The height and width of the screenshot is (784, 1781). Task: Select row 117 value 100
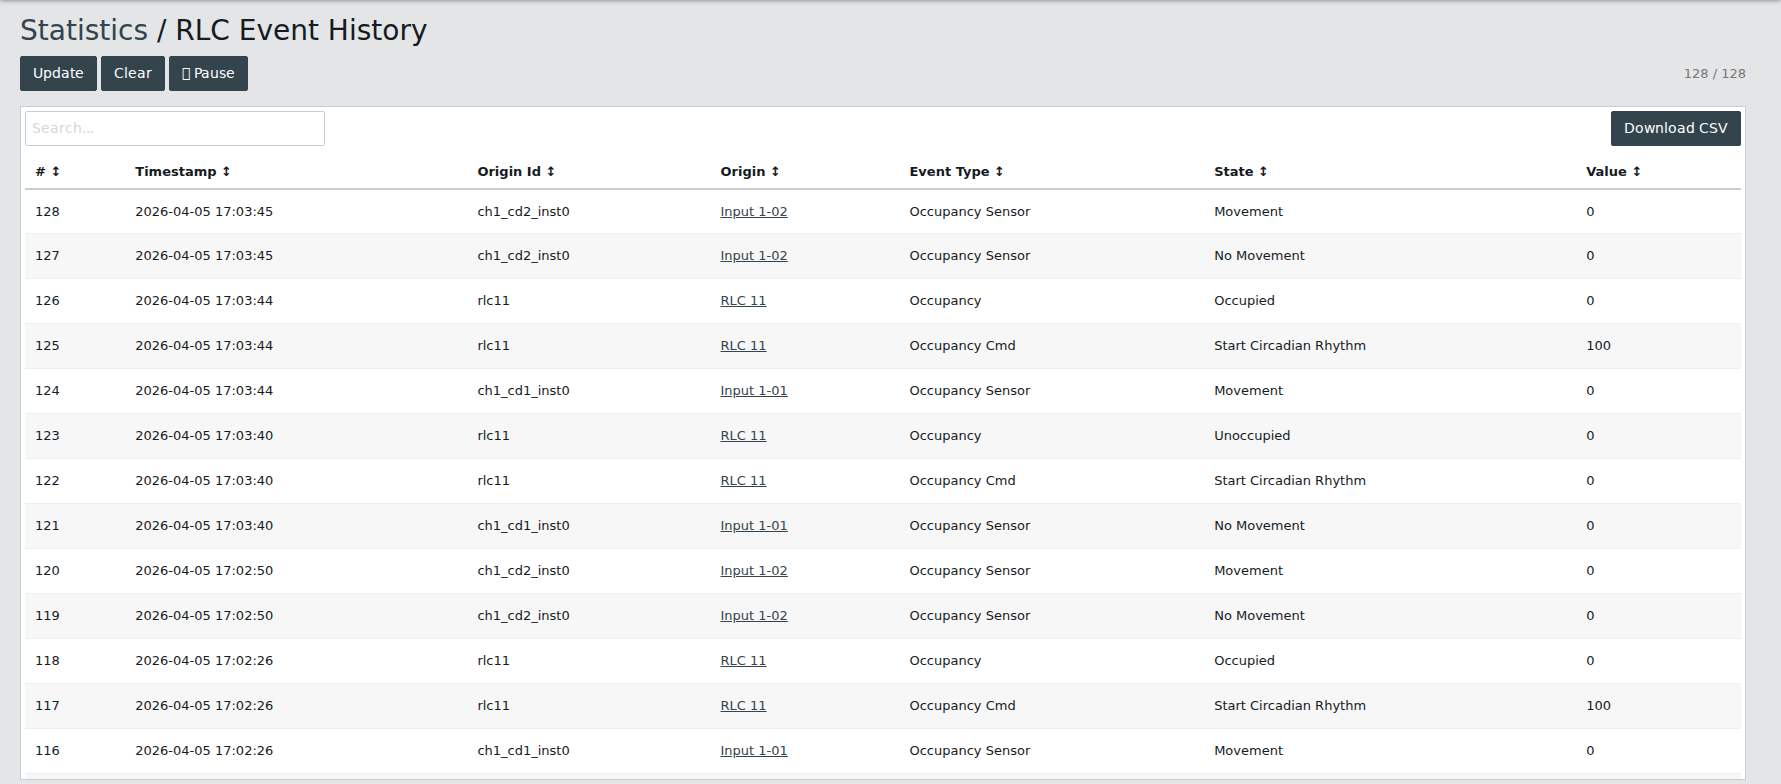click(x=1598, y=705)
